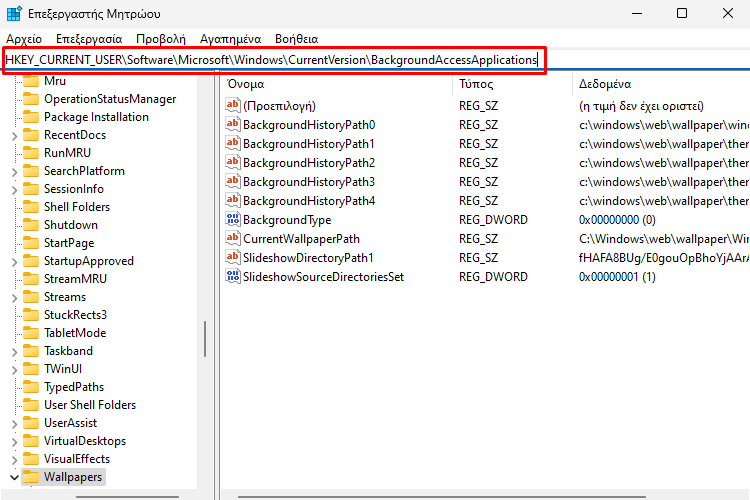Collapse the Wallpapers key

[x=14, y=478]
